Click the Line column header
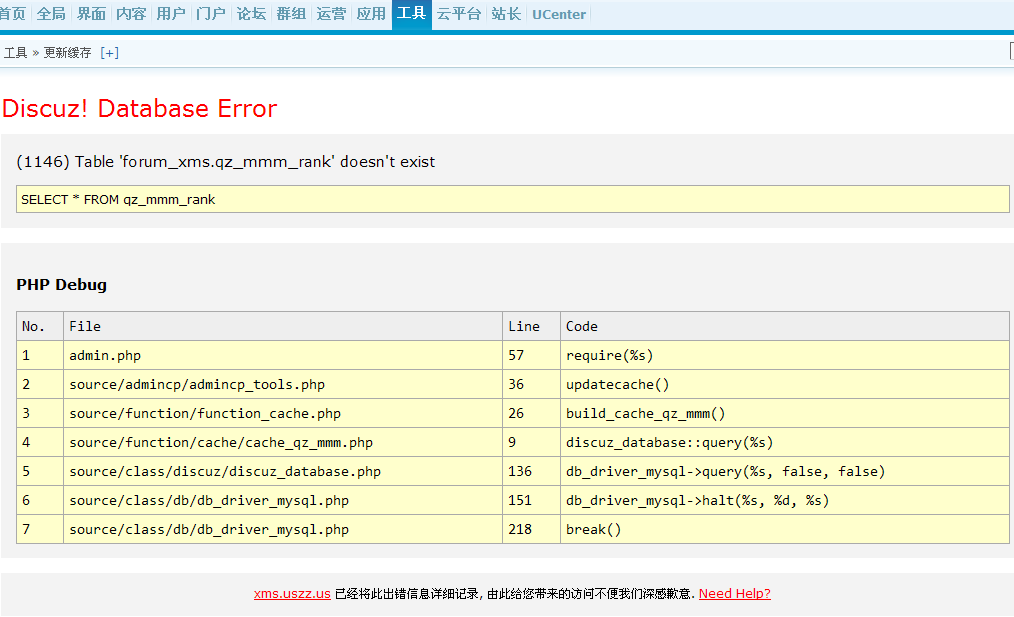1014x617 pixels. tap(531, 326)
